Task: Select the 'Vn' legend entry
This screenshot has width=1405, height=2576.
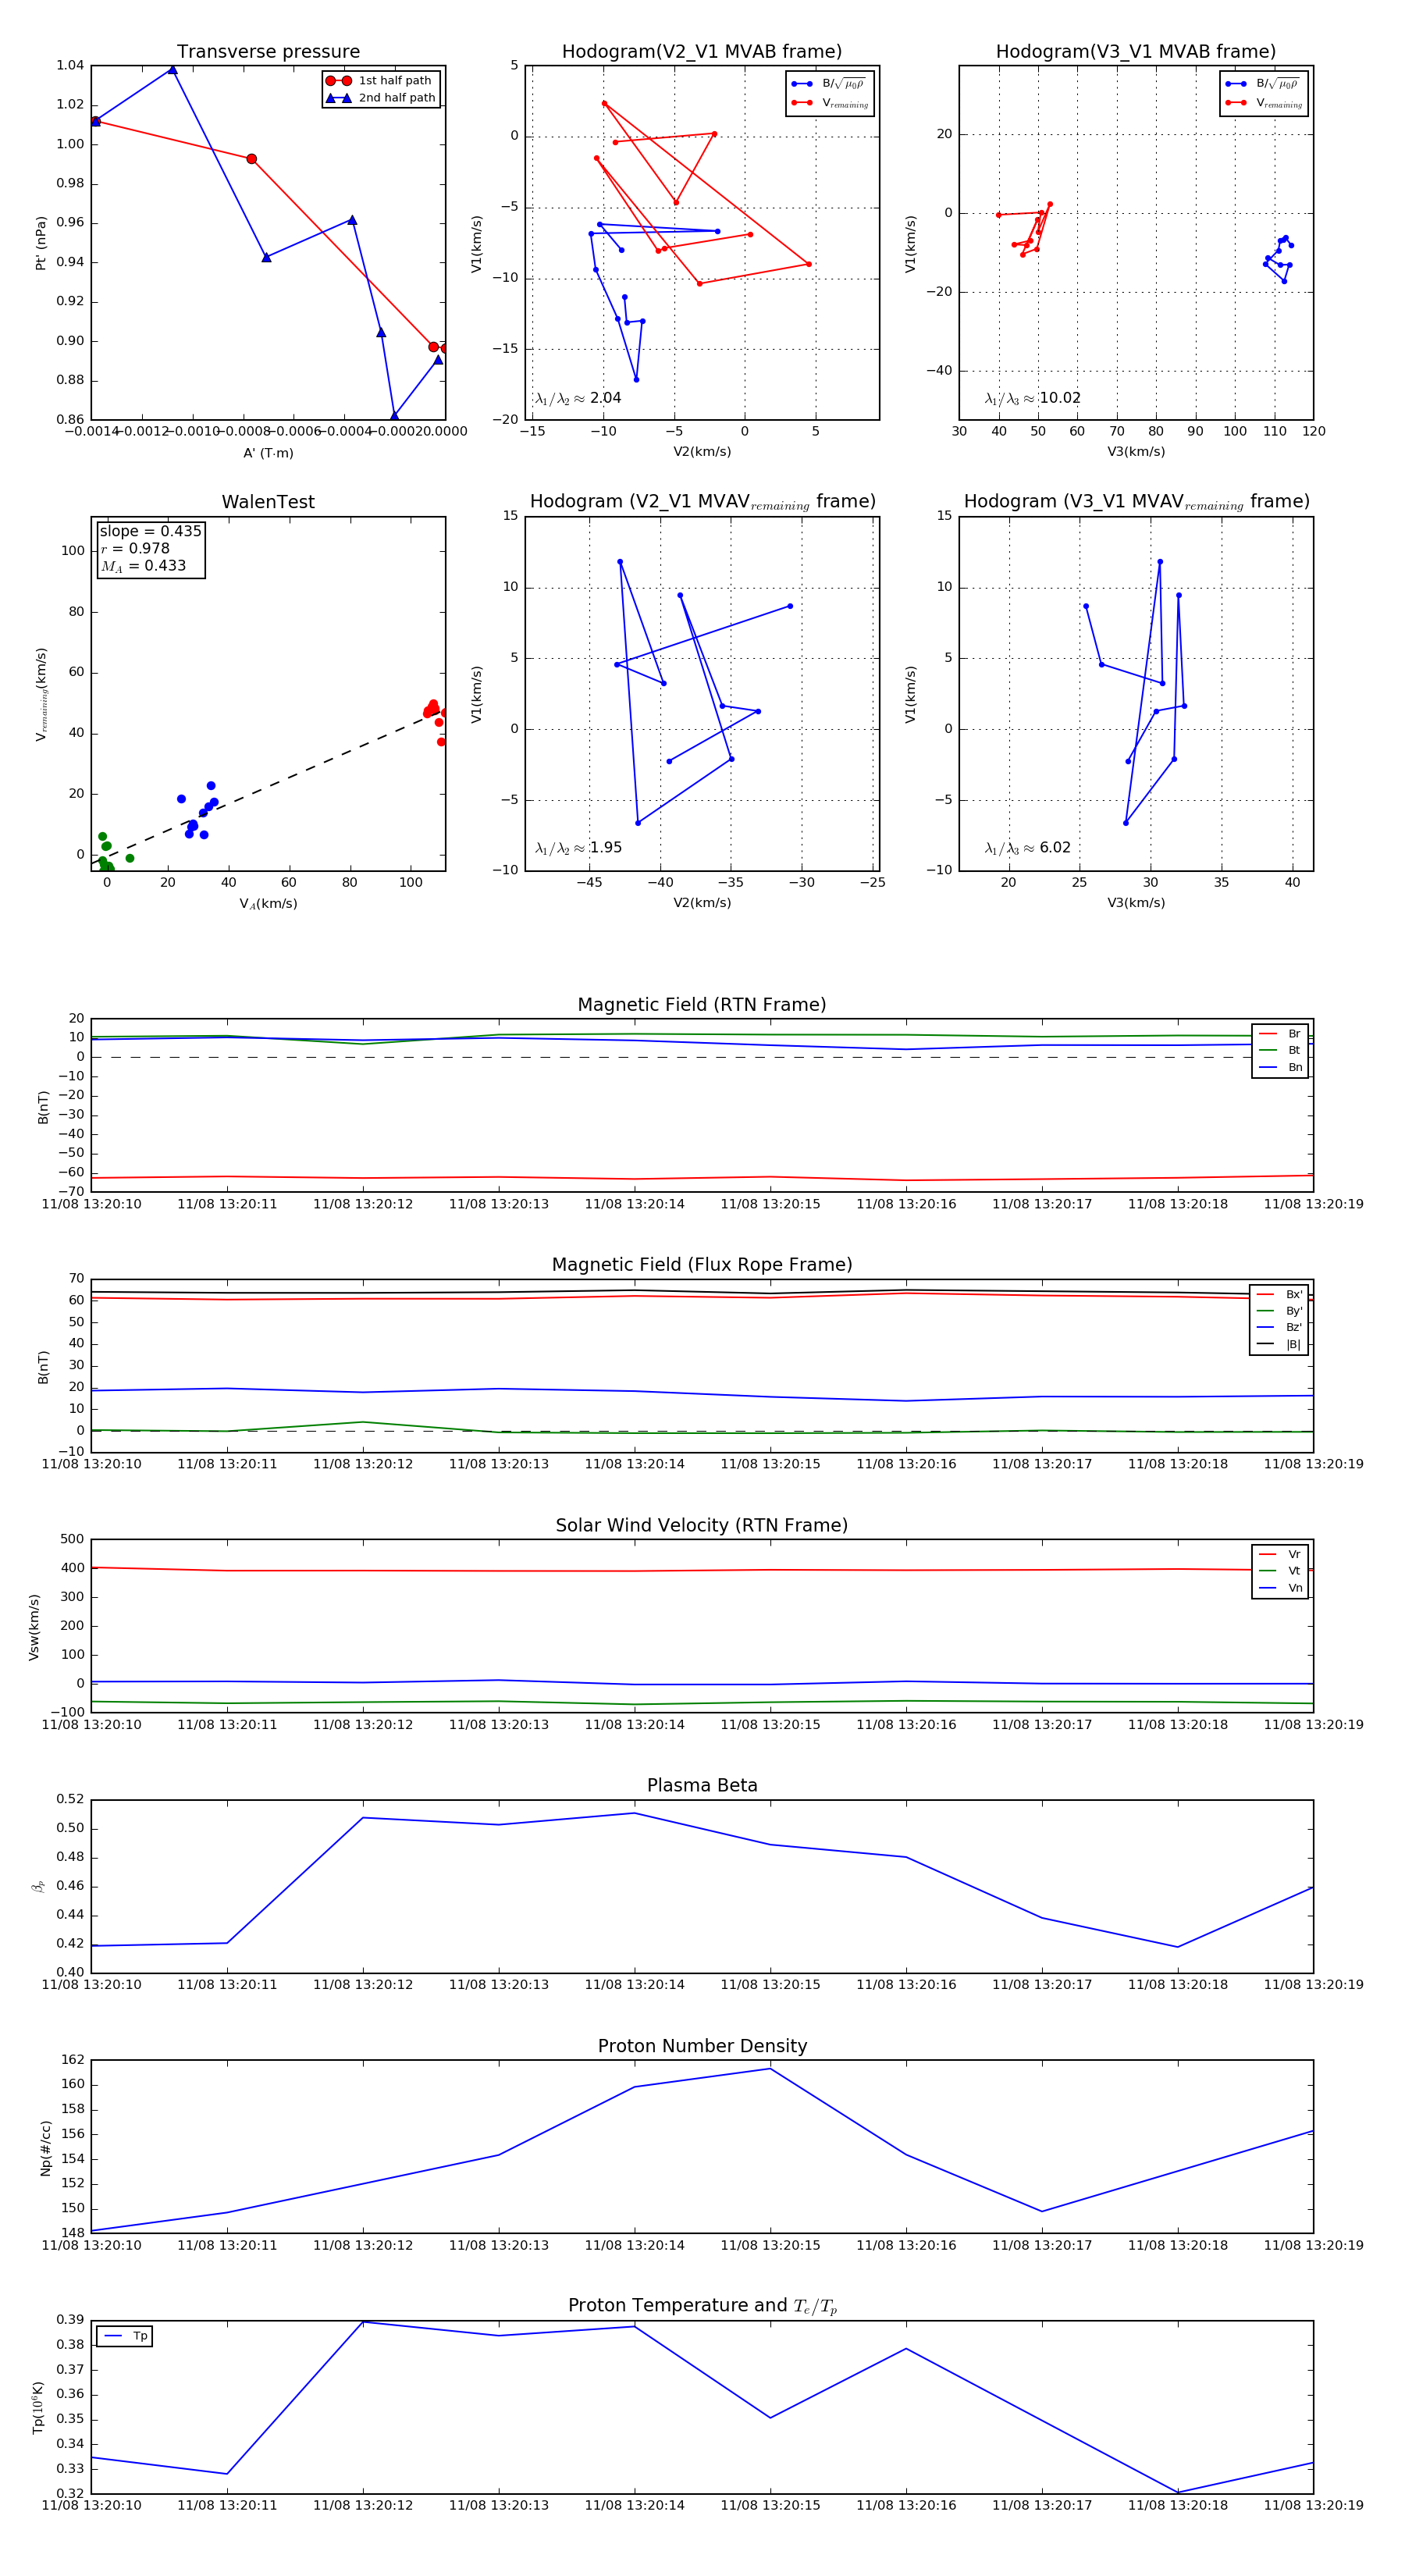Action: coord(1280,1588)
